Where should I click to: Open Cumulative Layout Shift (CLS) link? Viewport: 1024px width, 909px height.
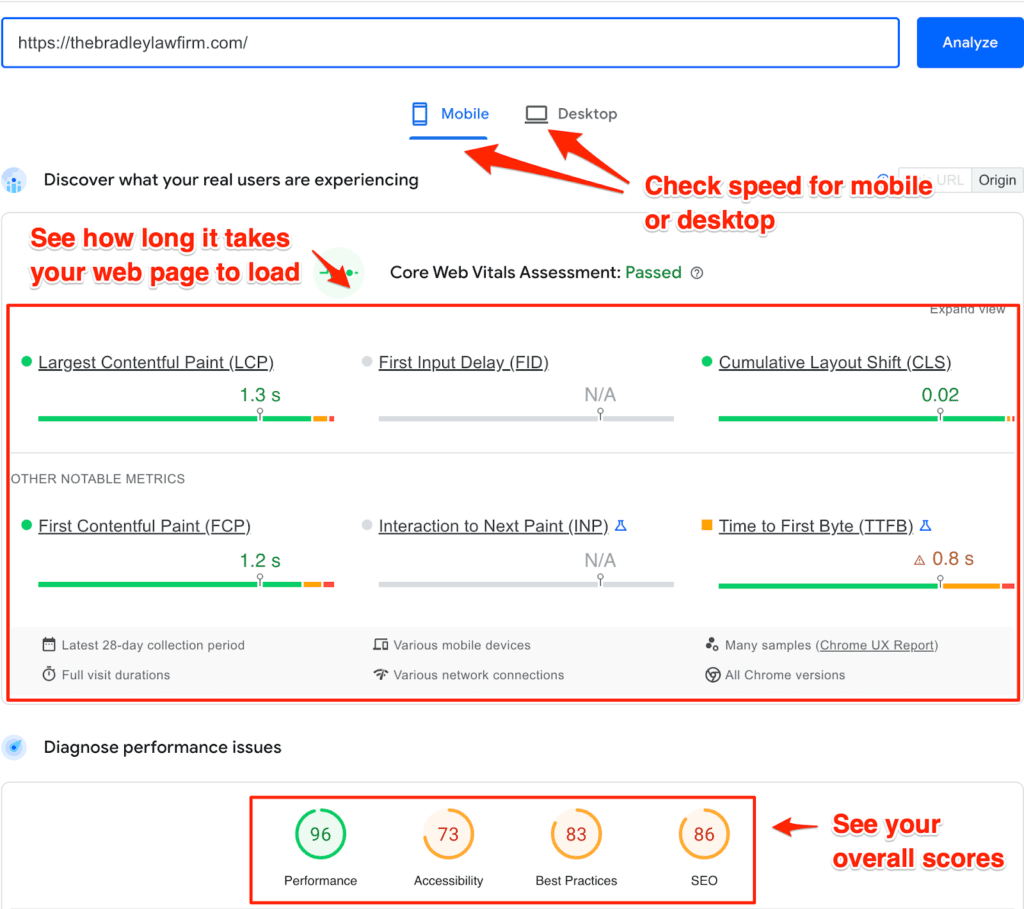pyautogui.click(x=834, y=362)
